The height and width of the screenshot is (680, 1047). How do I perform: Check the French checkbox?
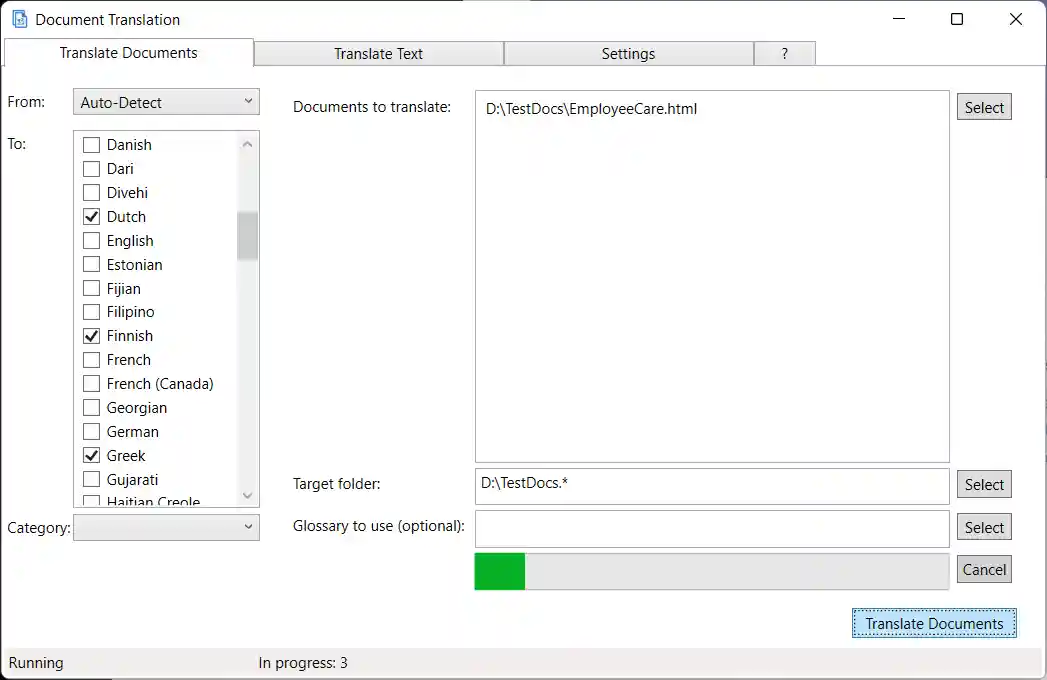(x=90, y=359)
